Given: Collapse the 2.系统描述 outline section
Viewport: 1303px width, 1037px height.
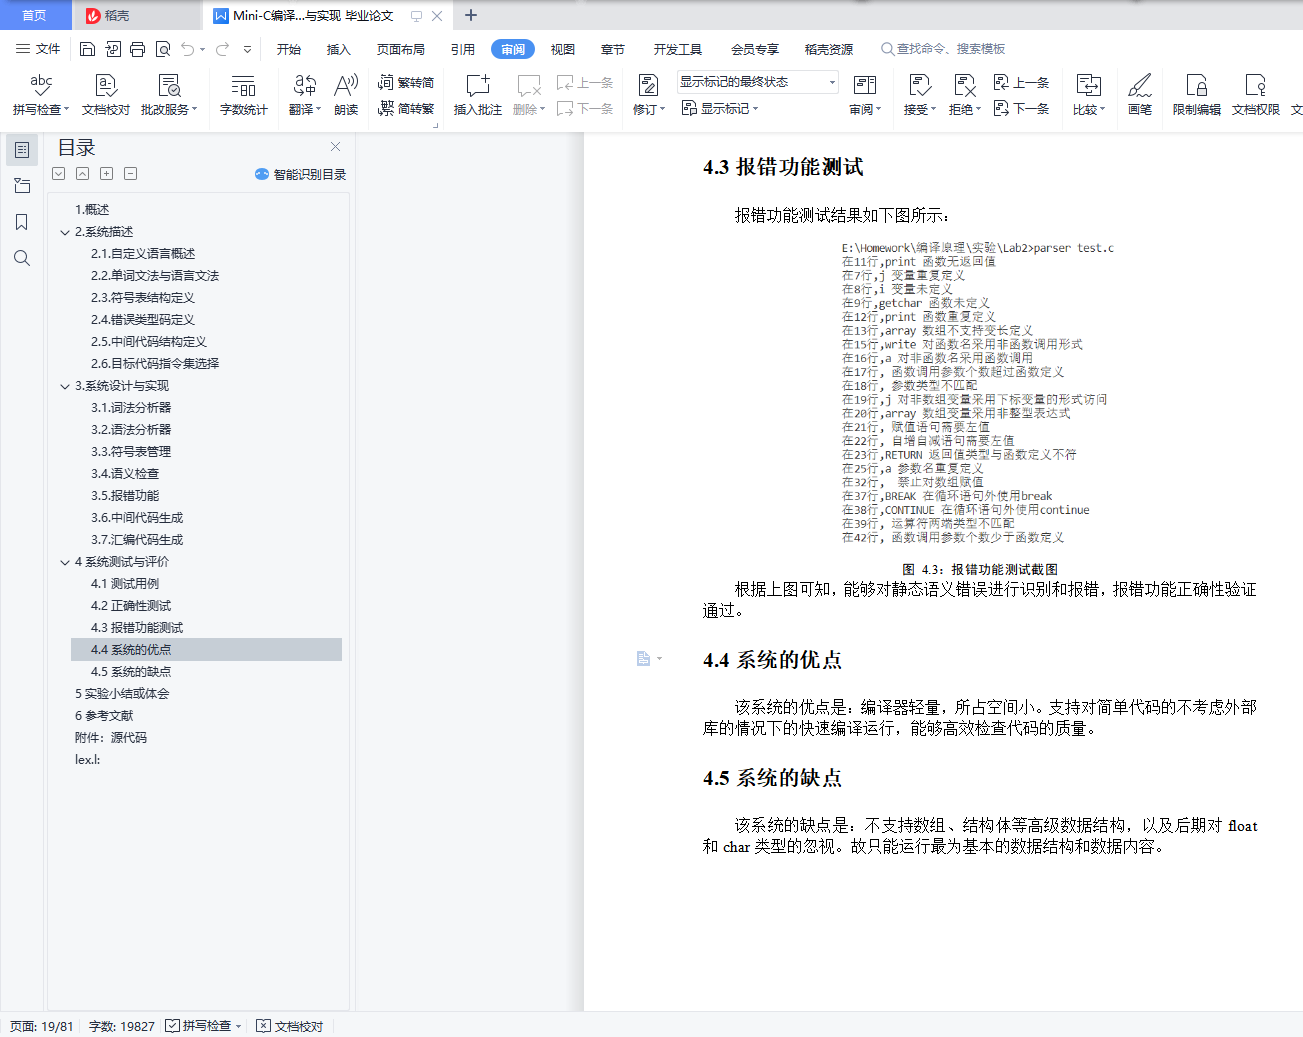Looking at the screenshot, I should coord(65,231).
